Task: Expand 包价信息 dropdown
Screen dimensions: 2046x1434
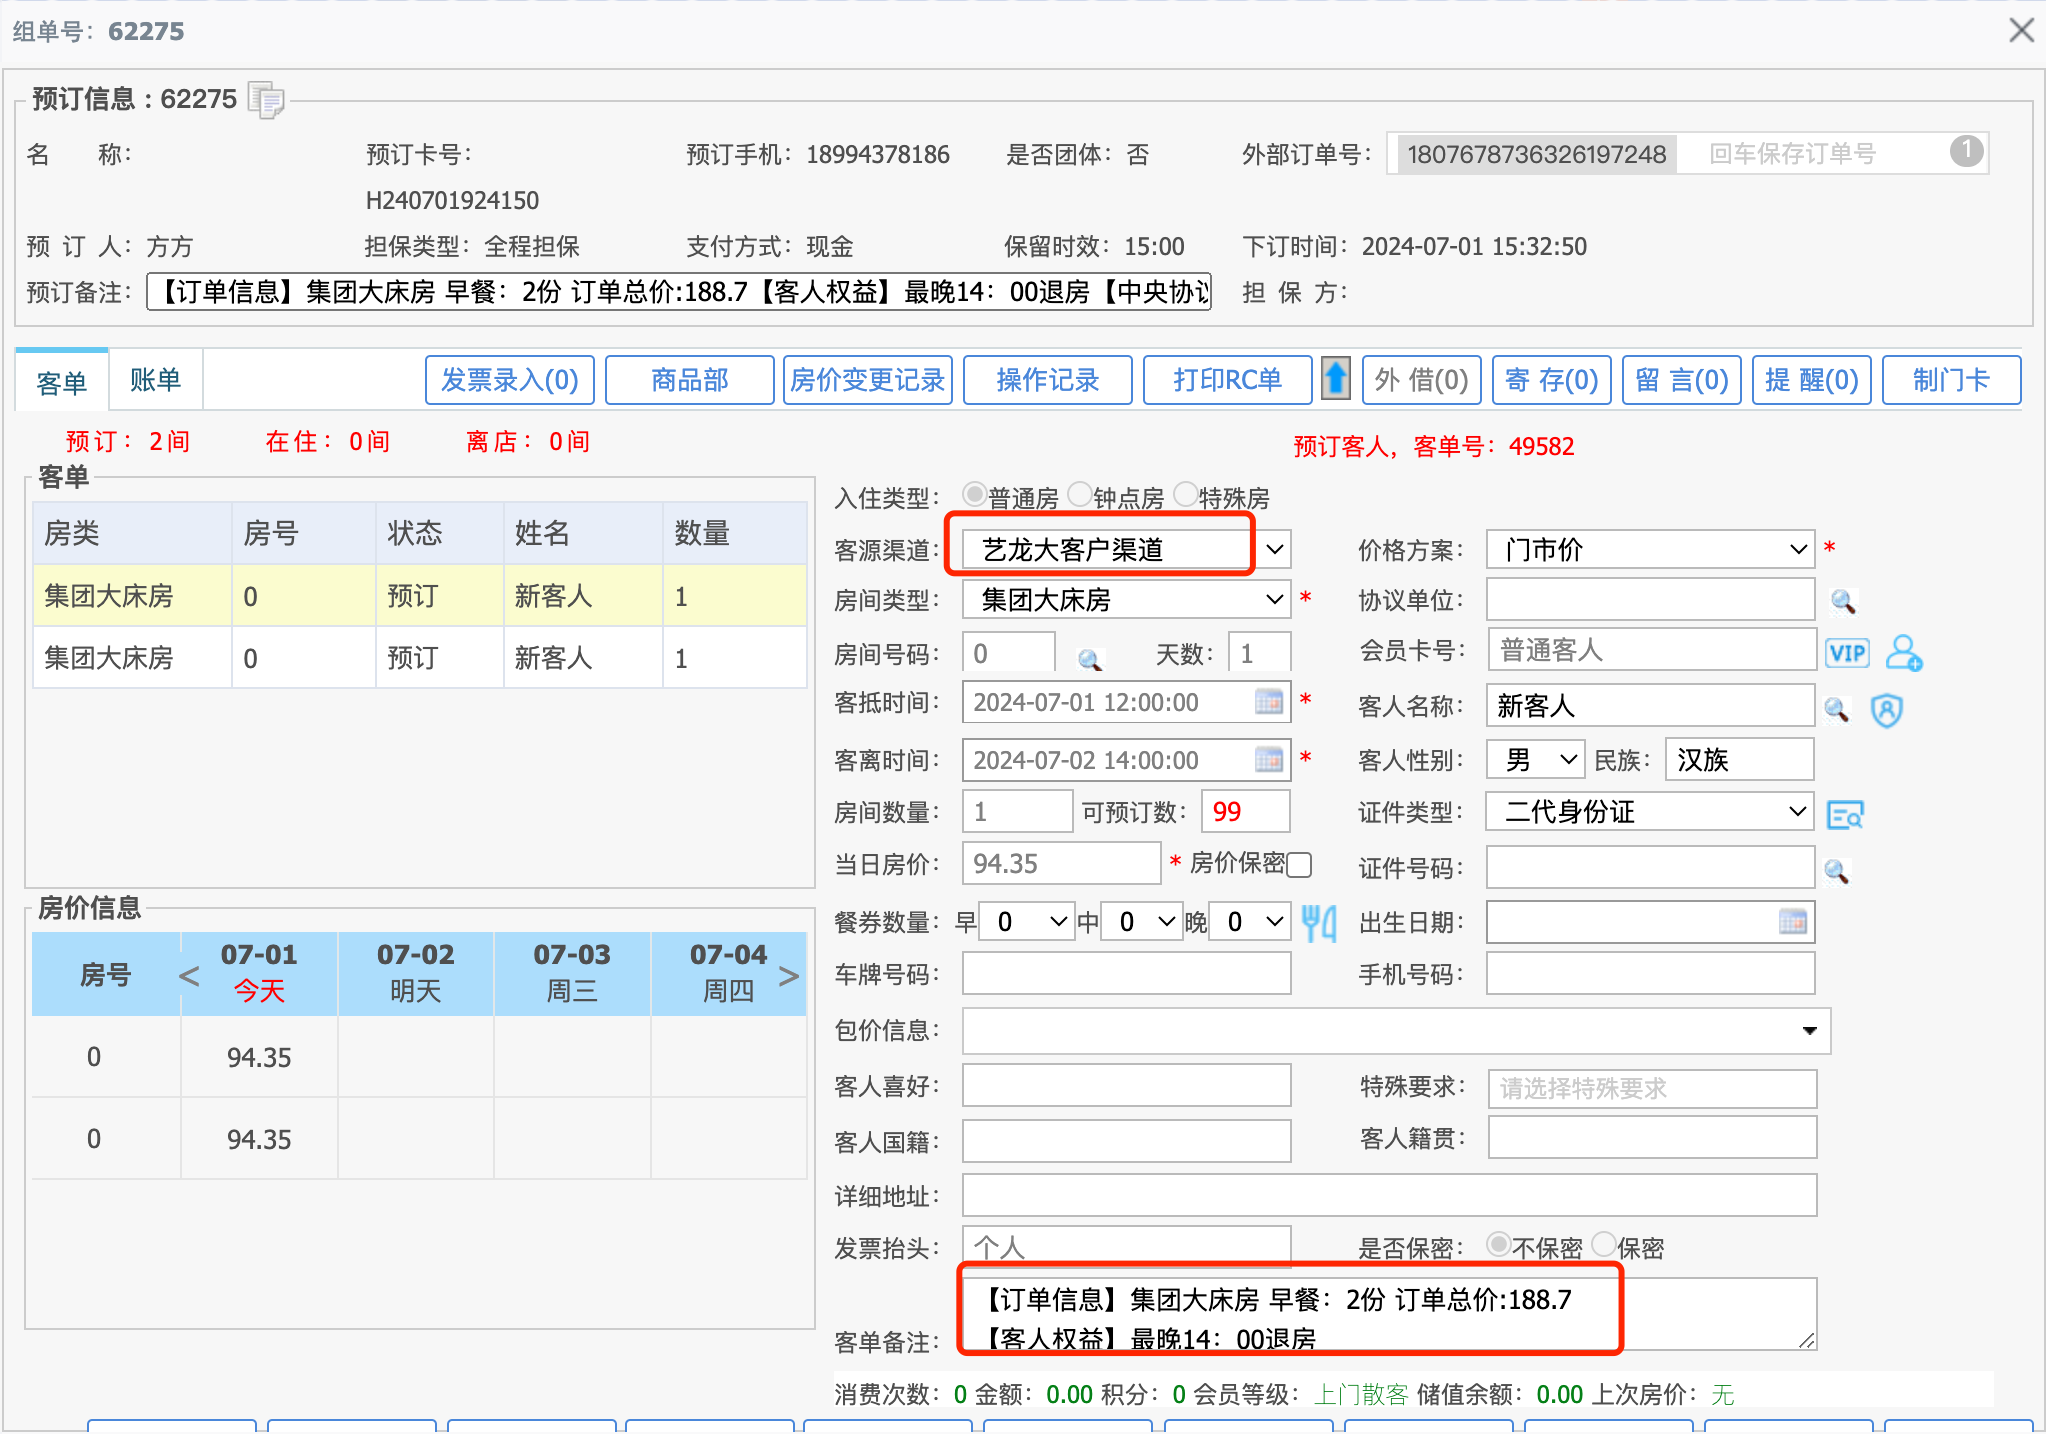Action: click(1809, 1031)
